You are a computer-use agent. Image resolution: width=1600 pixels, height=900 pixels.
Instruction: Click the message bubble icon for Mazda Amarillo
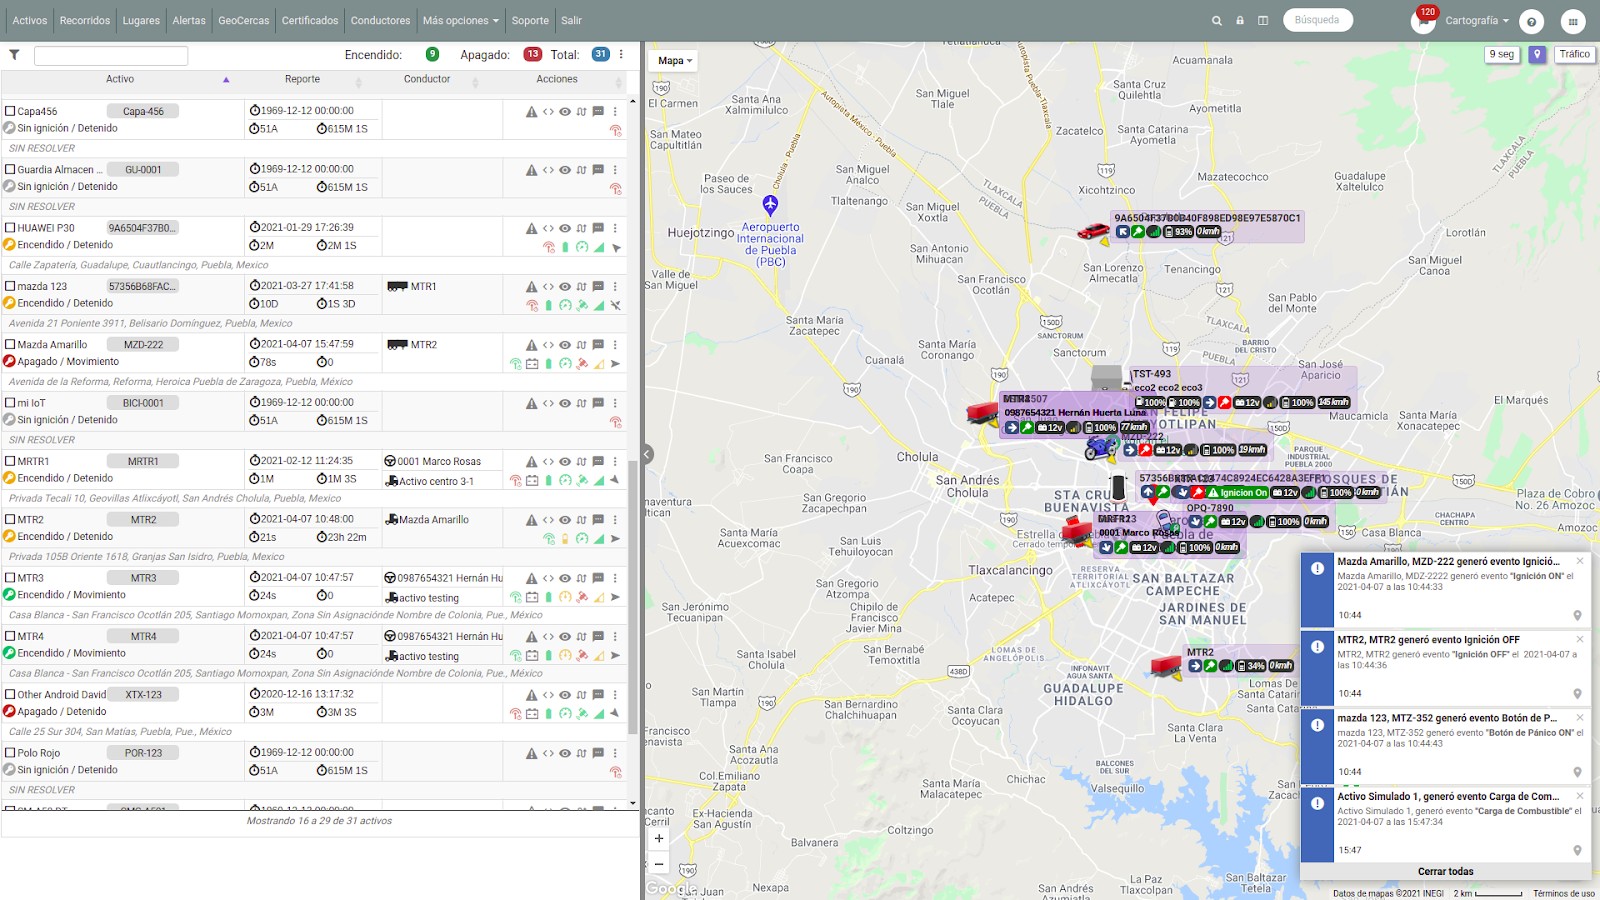[598, 345]
